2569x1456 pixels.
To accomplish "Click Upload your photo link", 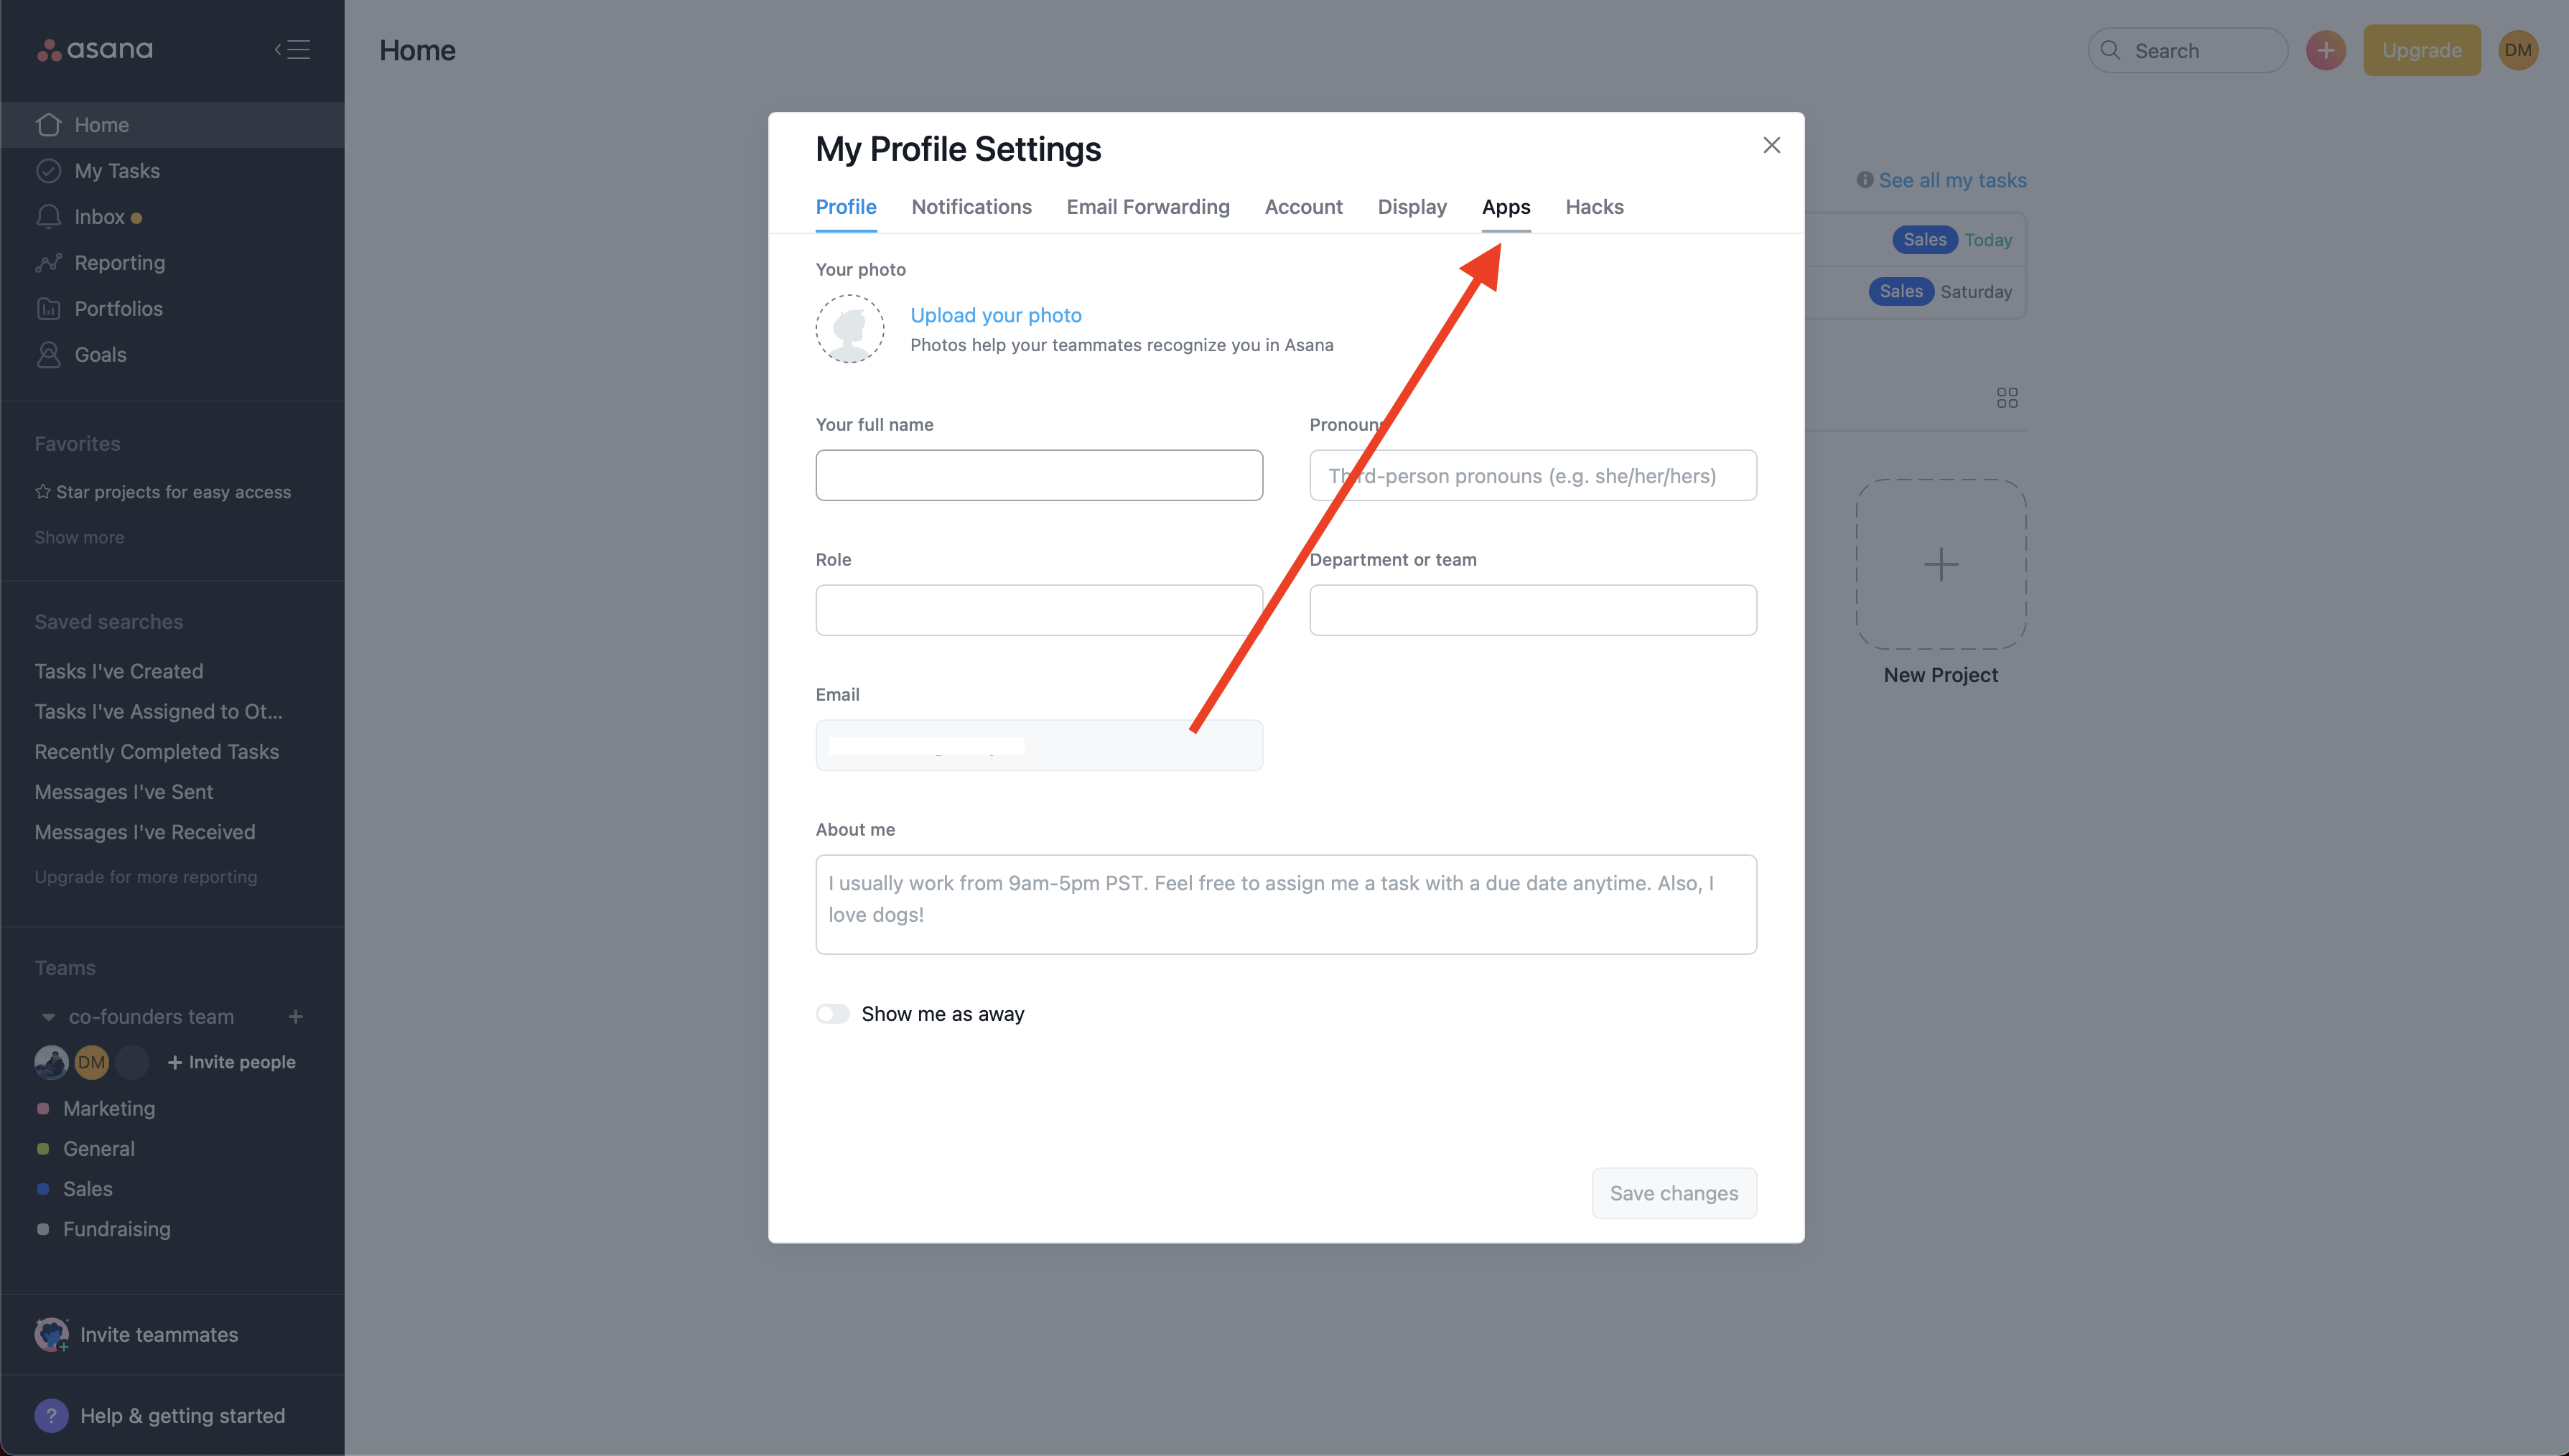I will click(x=995, y=315).
